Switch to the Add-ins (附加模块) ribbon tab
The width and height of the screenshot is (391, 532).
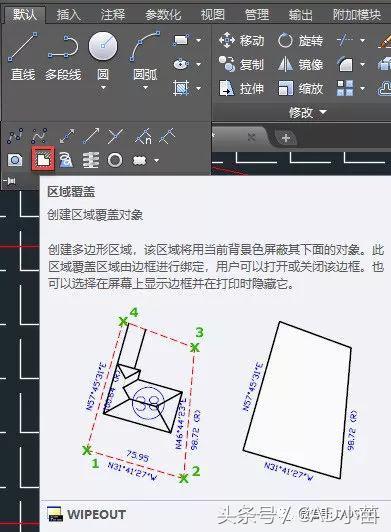pos(356,15)
